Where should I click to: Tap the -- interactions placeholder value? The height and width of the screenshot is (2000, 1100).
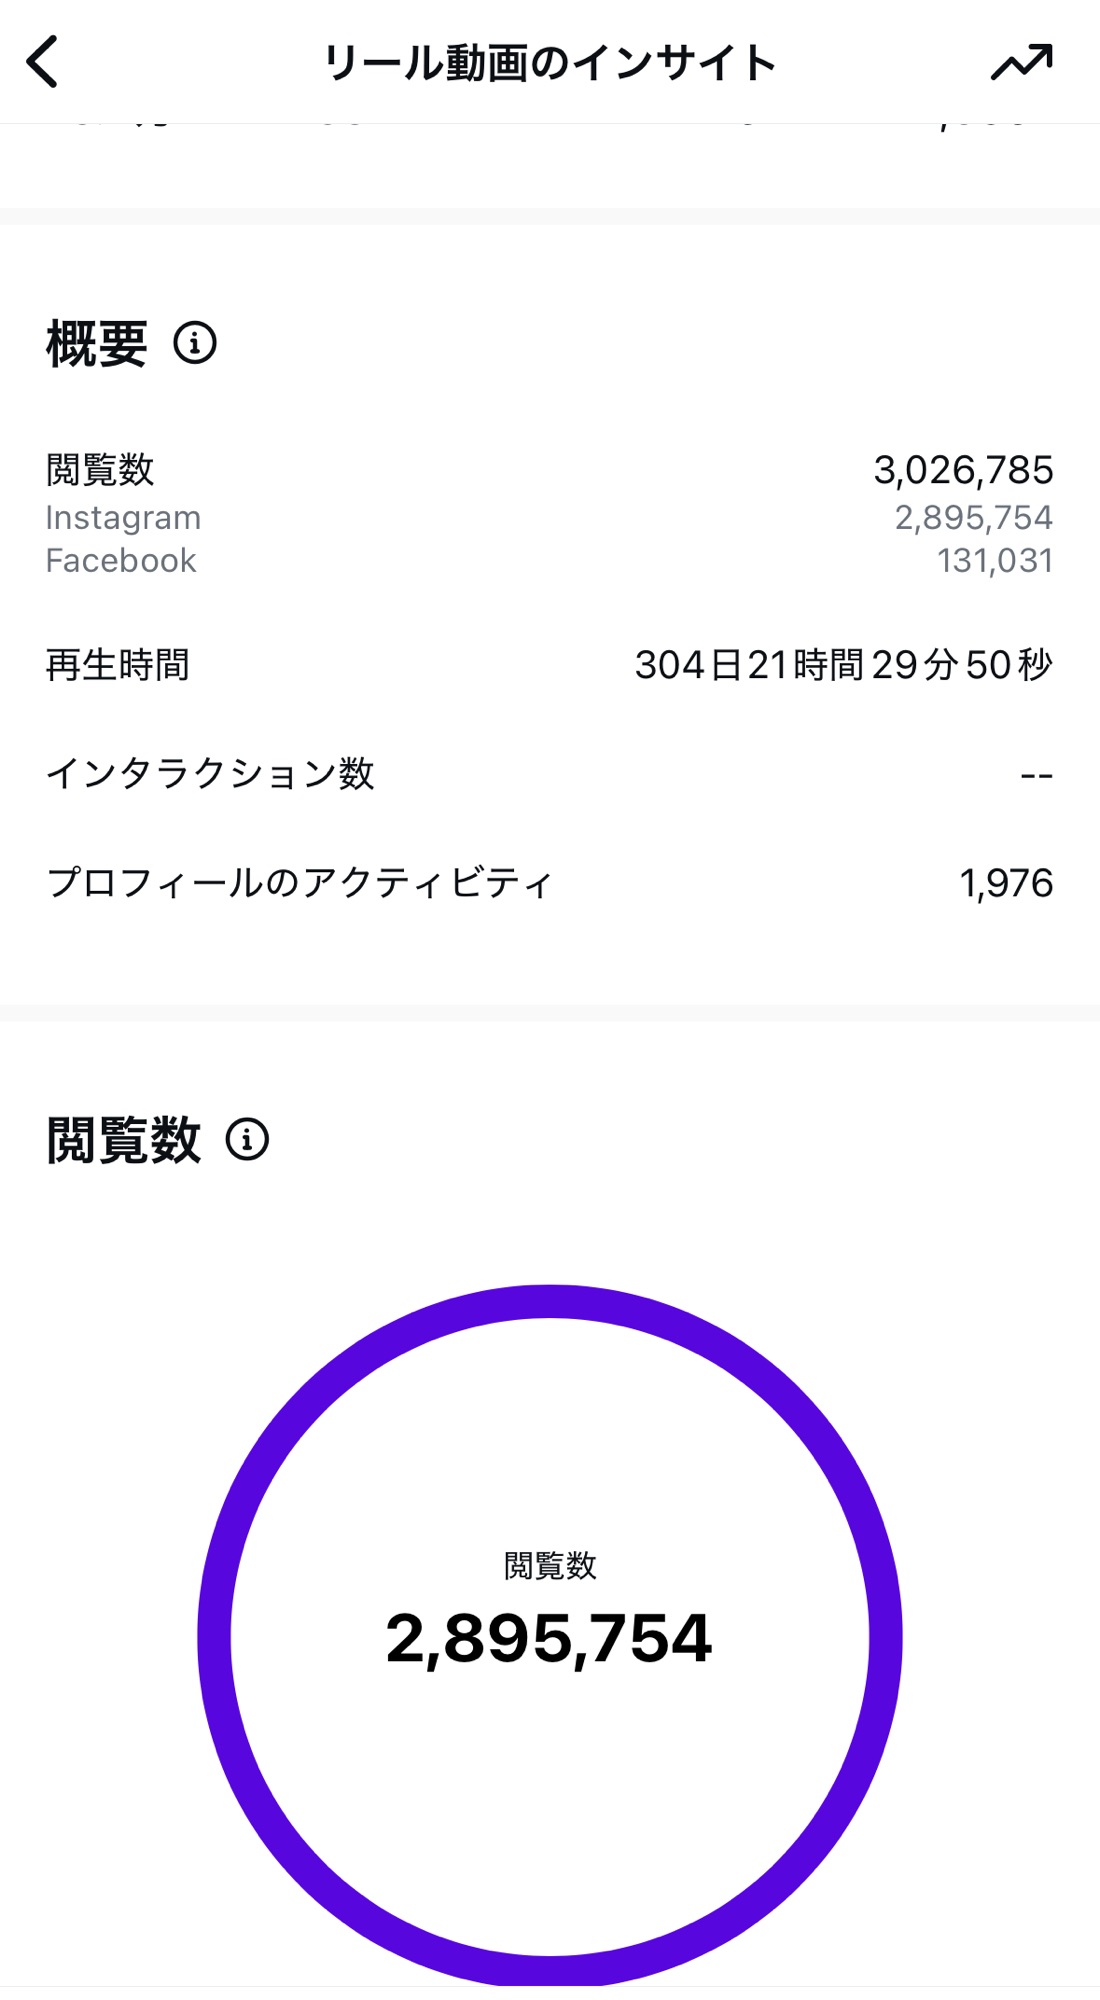(1036, 775)
